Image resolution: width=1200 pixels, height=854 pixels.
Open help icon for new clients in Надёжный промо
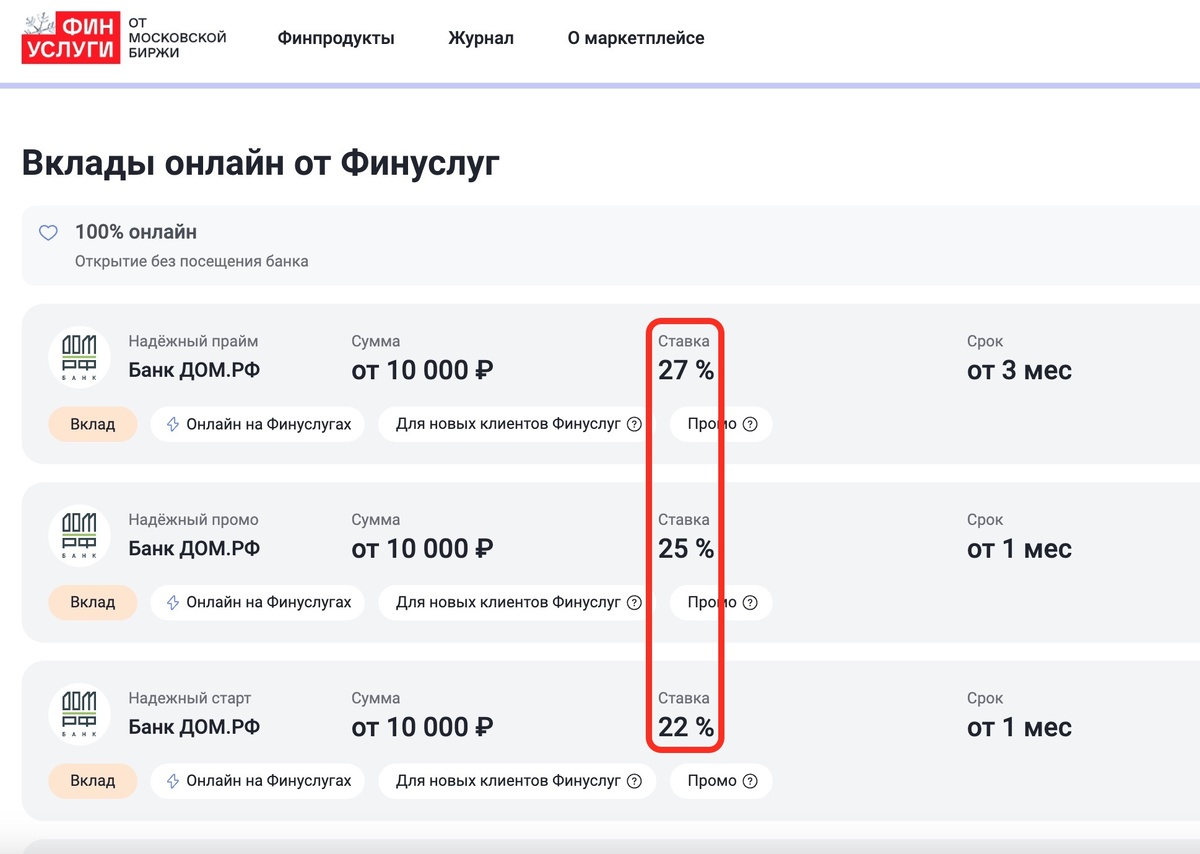(634, 603)
